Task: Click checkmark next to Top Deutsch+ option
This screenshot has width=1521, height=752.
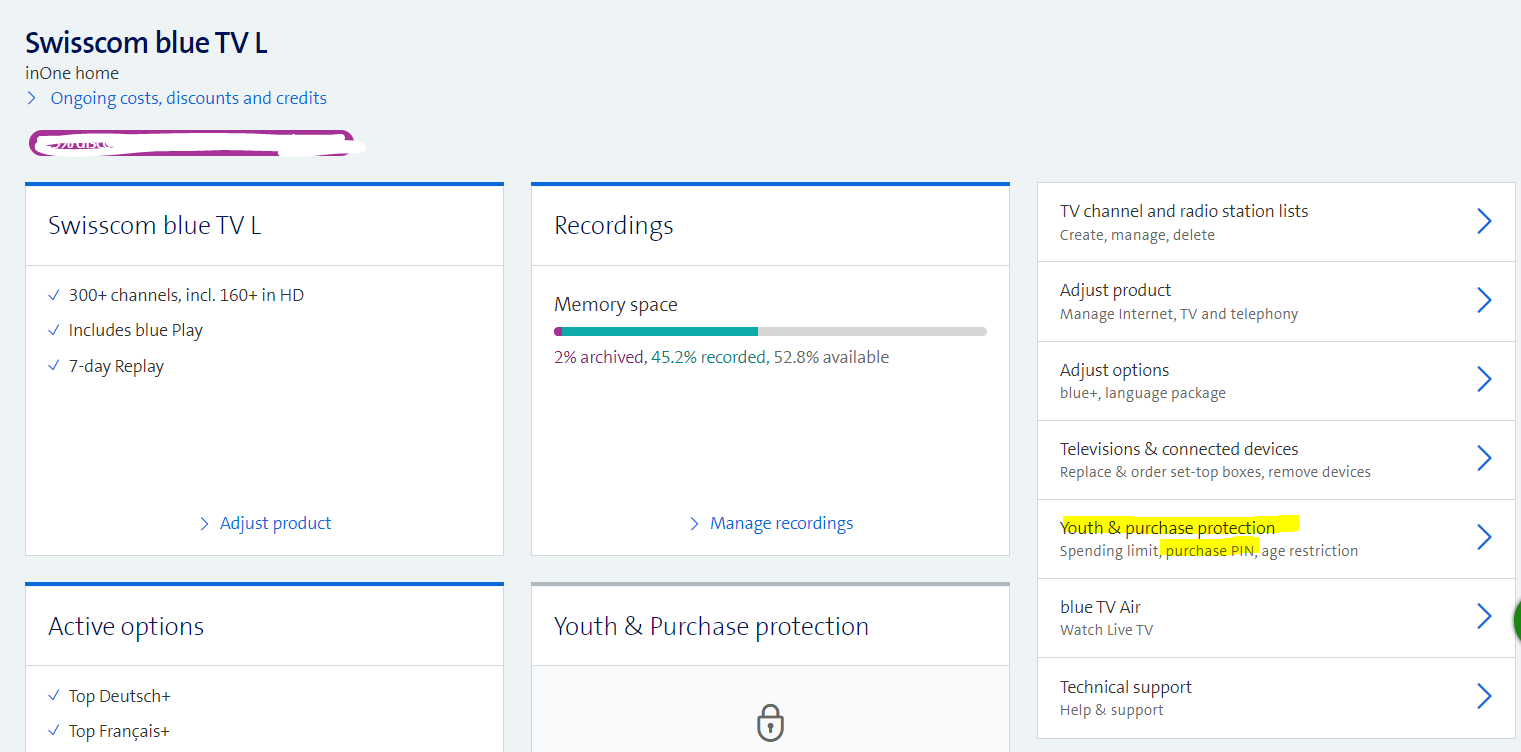Action: point(54,696)
